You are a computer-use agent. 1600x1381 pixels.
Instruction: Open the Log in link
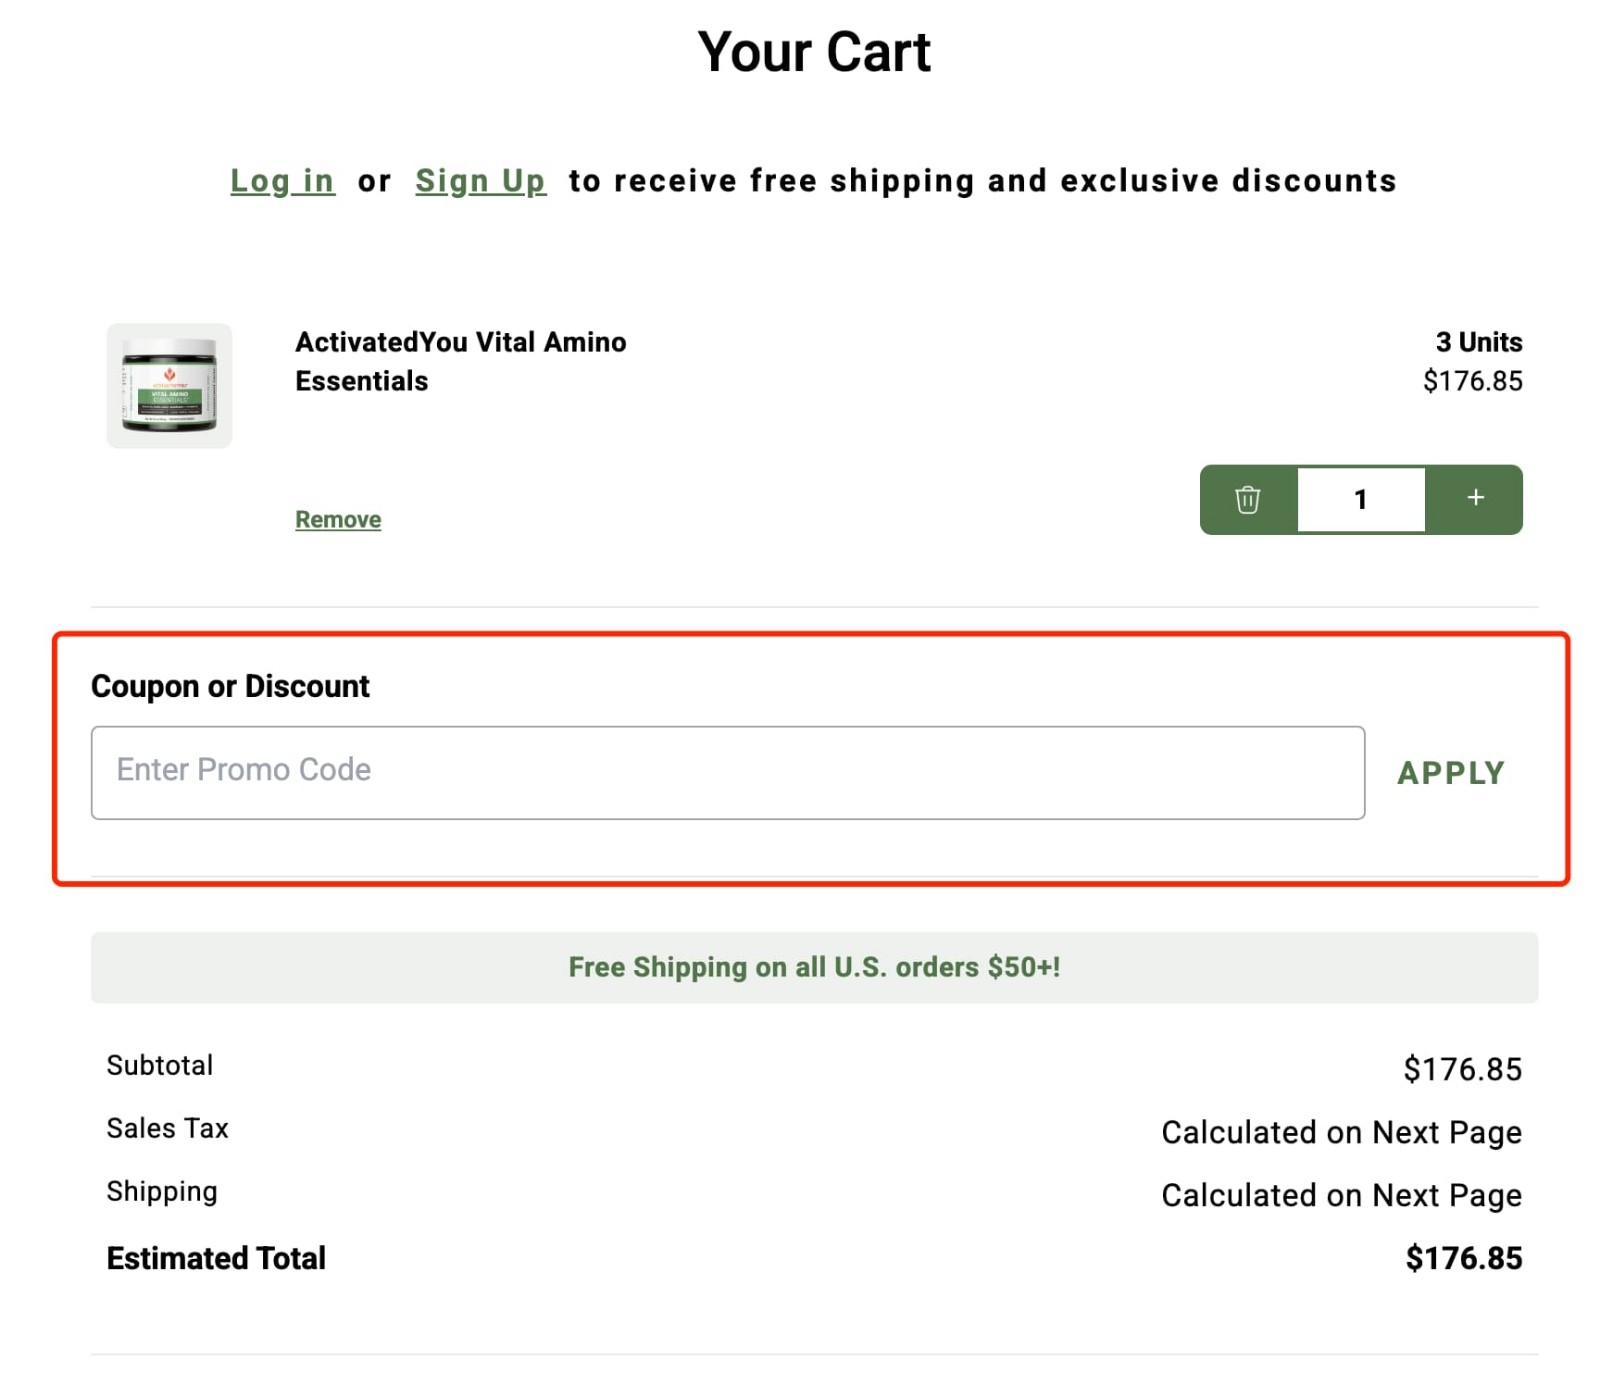282,181
